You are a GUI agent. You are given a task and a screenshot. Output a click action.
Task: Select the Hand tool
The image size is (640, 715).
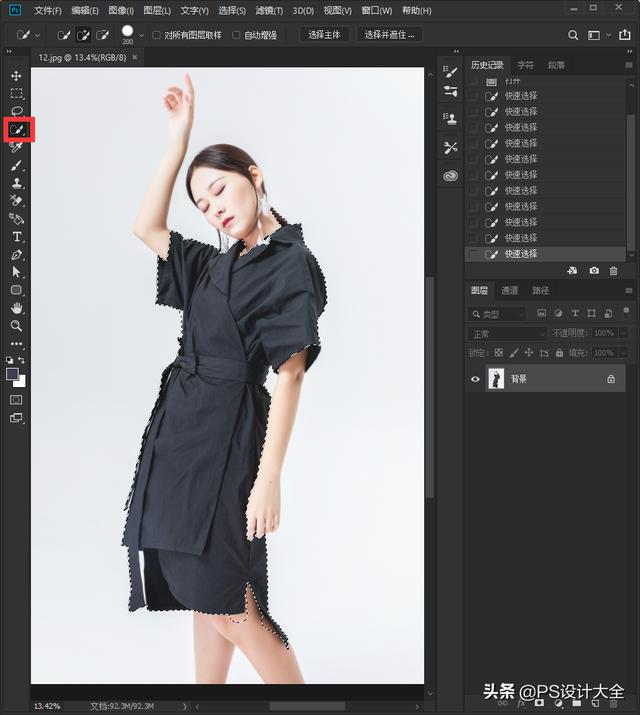click(x=16, y=308)
